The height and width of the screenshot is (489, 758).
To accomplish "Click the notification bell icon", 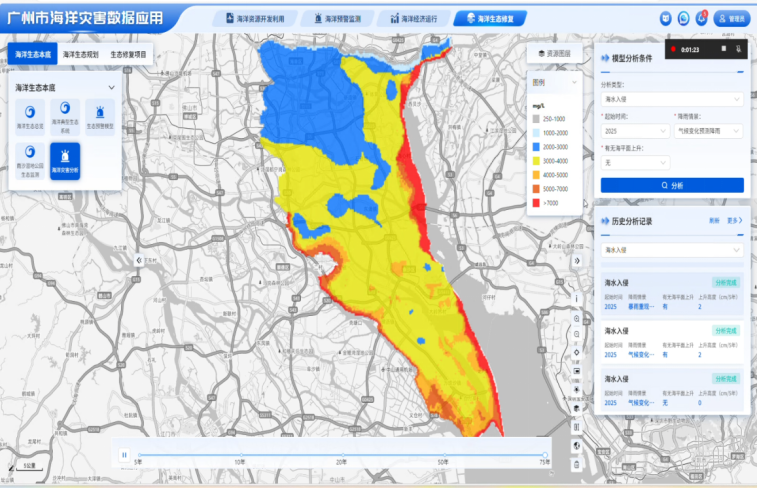I will click(701, 18).
